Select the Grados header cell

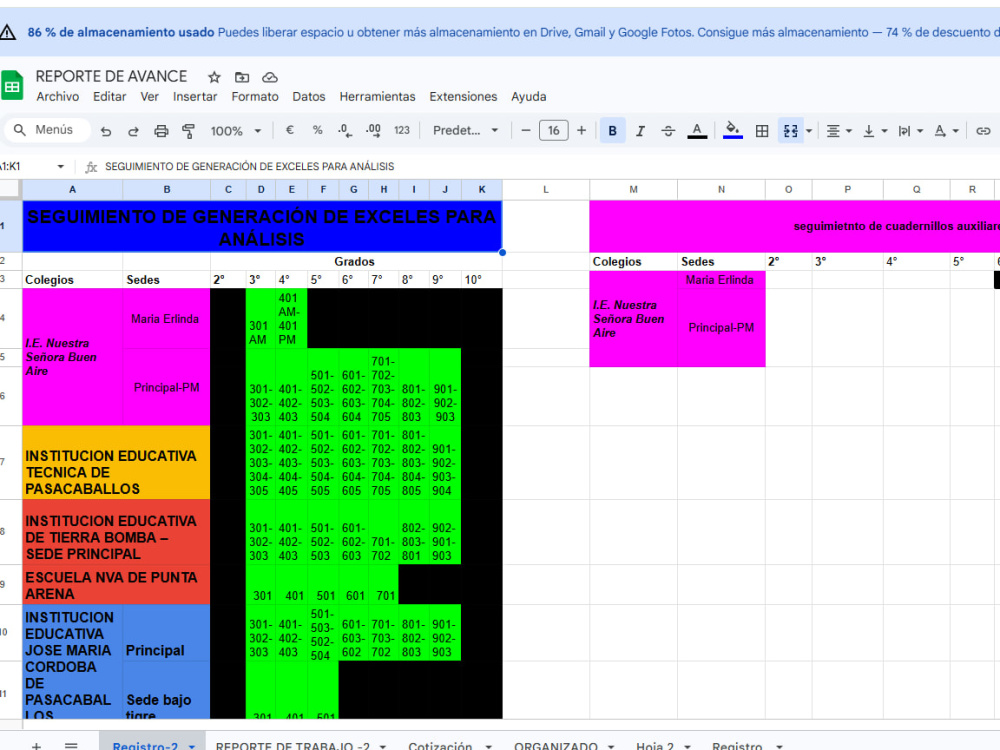356,261
